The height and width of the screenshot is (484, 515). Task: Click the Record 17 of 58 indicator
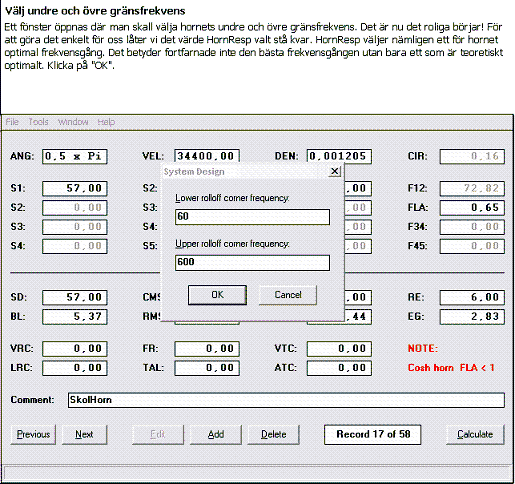click(372, 434)
